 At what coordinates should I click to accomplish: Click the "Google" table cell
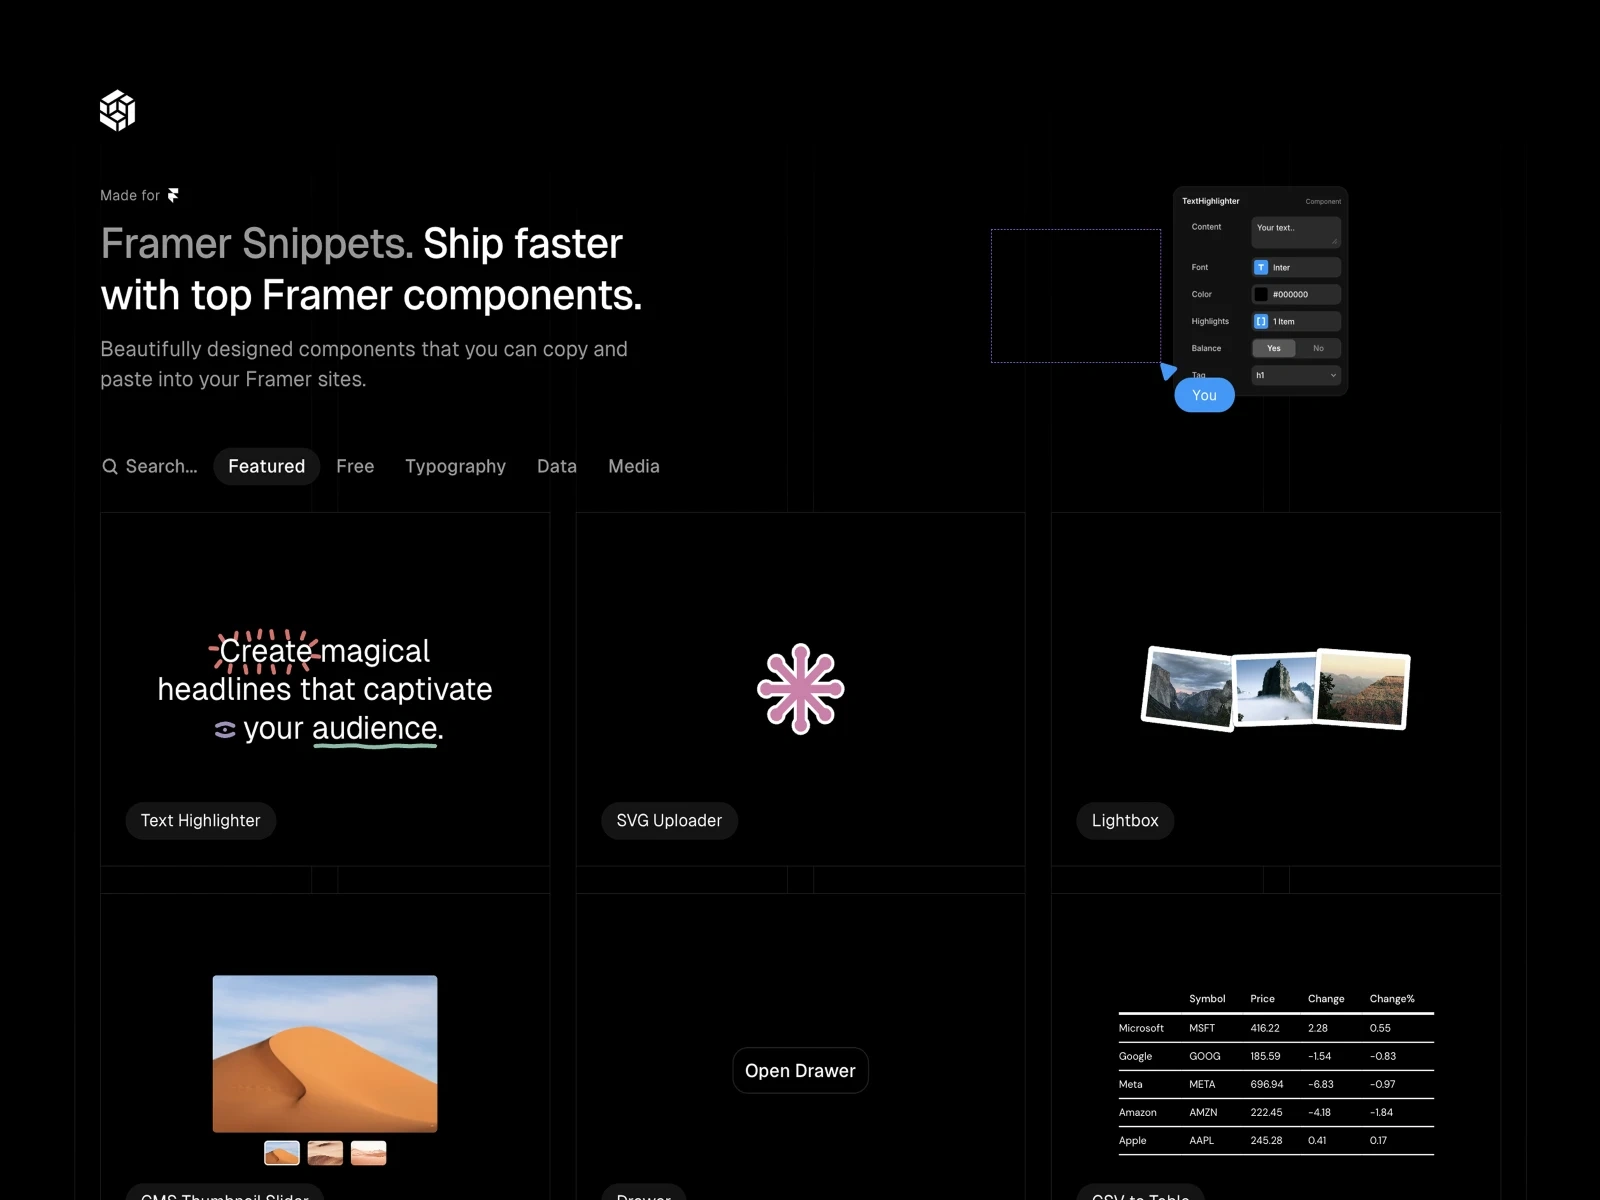(1135, 1056)
